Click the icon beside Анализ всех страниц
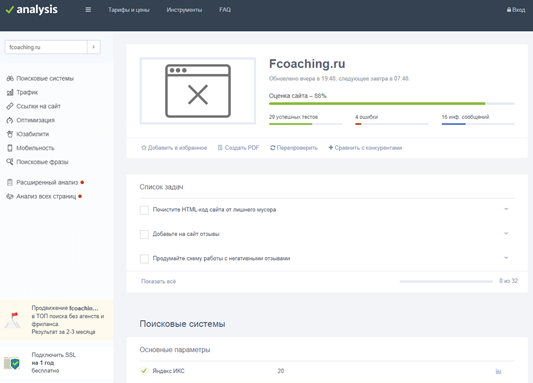This screenshot has height=383, width=533. (x=10, y=196)
